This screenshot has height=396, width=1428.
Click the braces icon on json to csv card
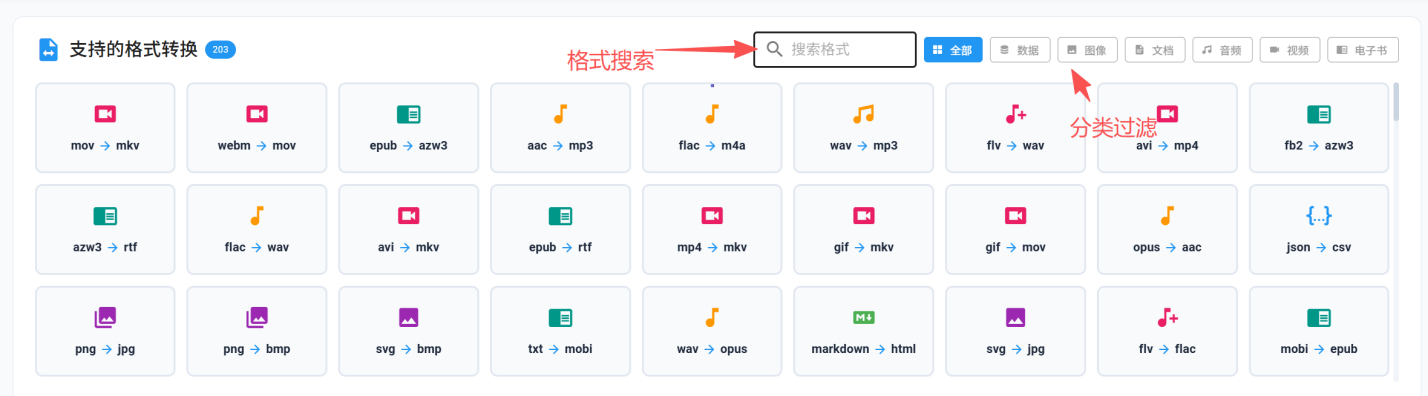point(1319,216)
